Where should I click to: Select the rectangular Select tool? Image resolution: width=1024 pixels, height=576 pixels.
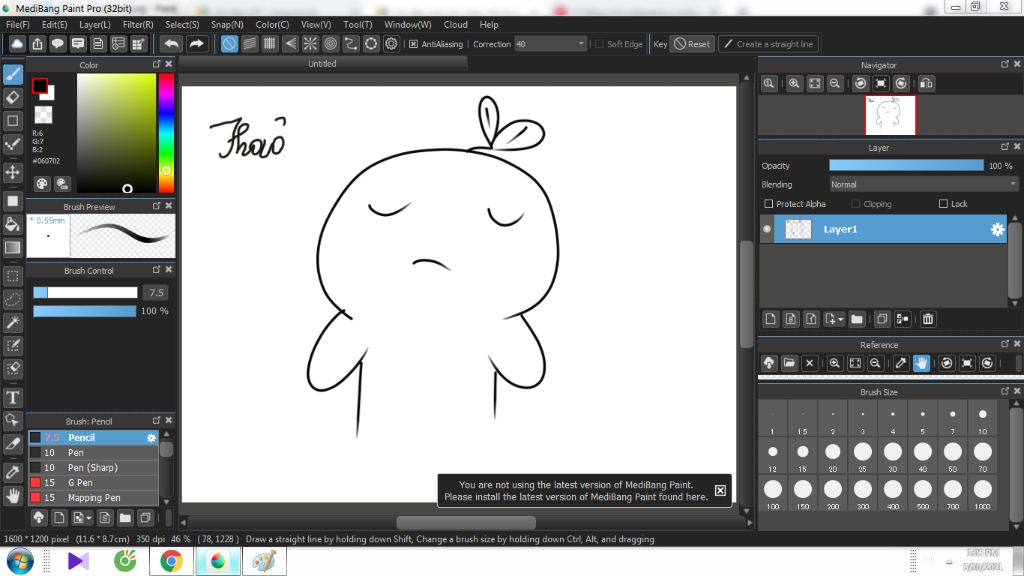(12, 276)
